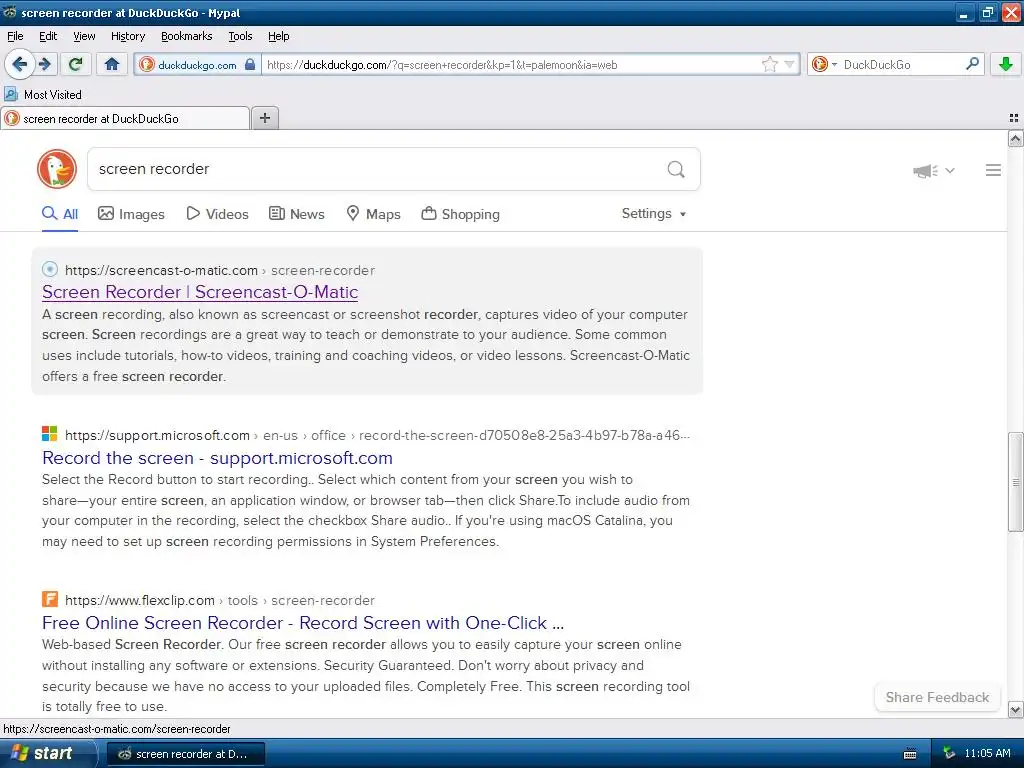Expand the Settings dropdown
This screenshot has width=1024, height=768.
654,214
